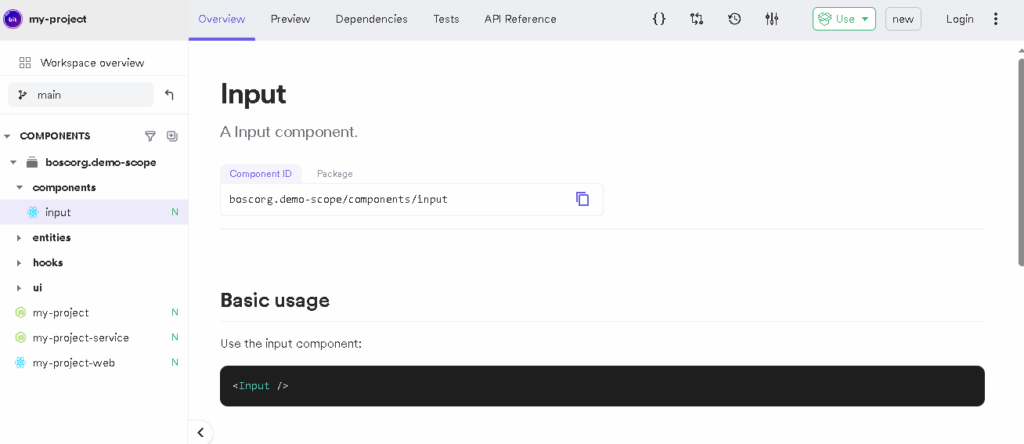Click the filter icon in Components header

[150, 136]
